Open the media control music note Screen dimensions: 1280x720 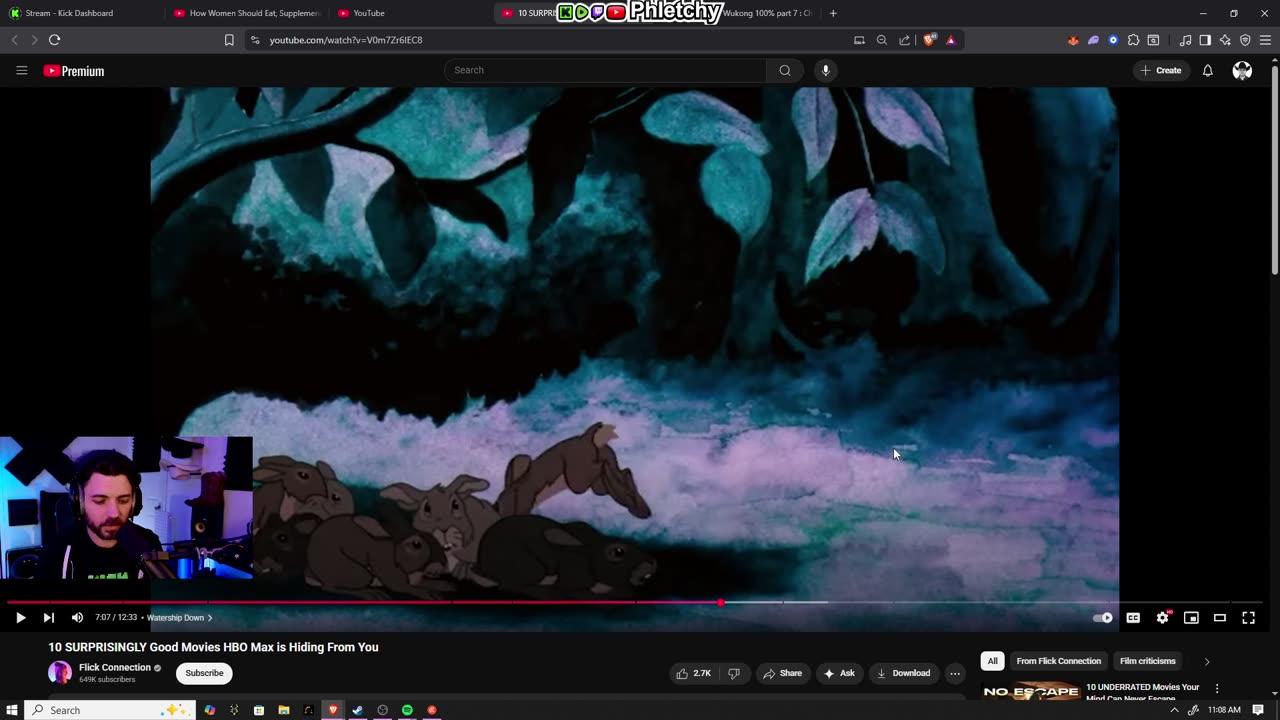pos(1185,40)
